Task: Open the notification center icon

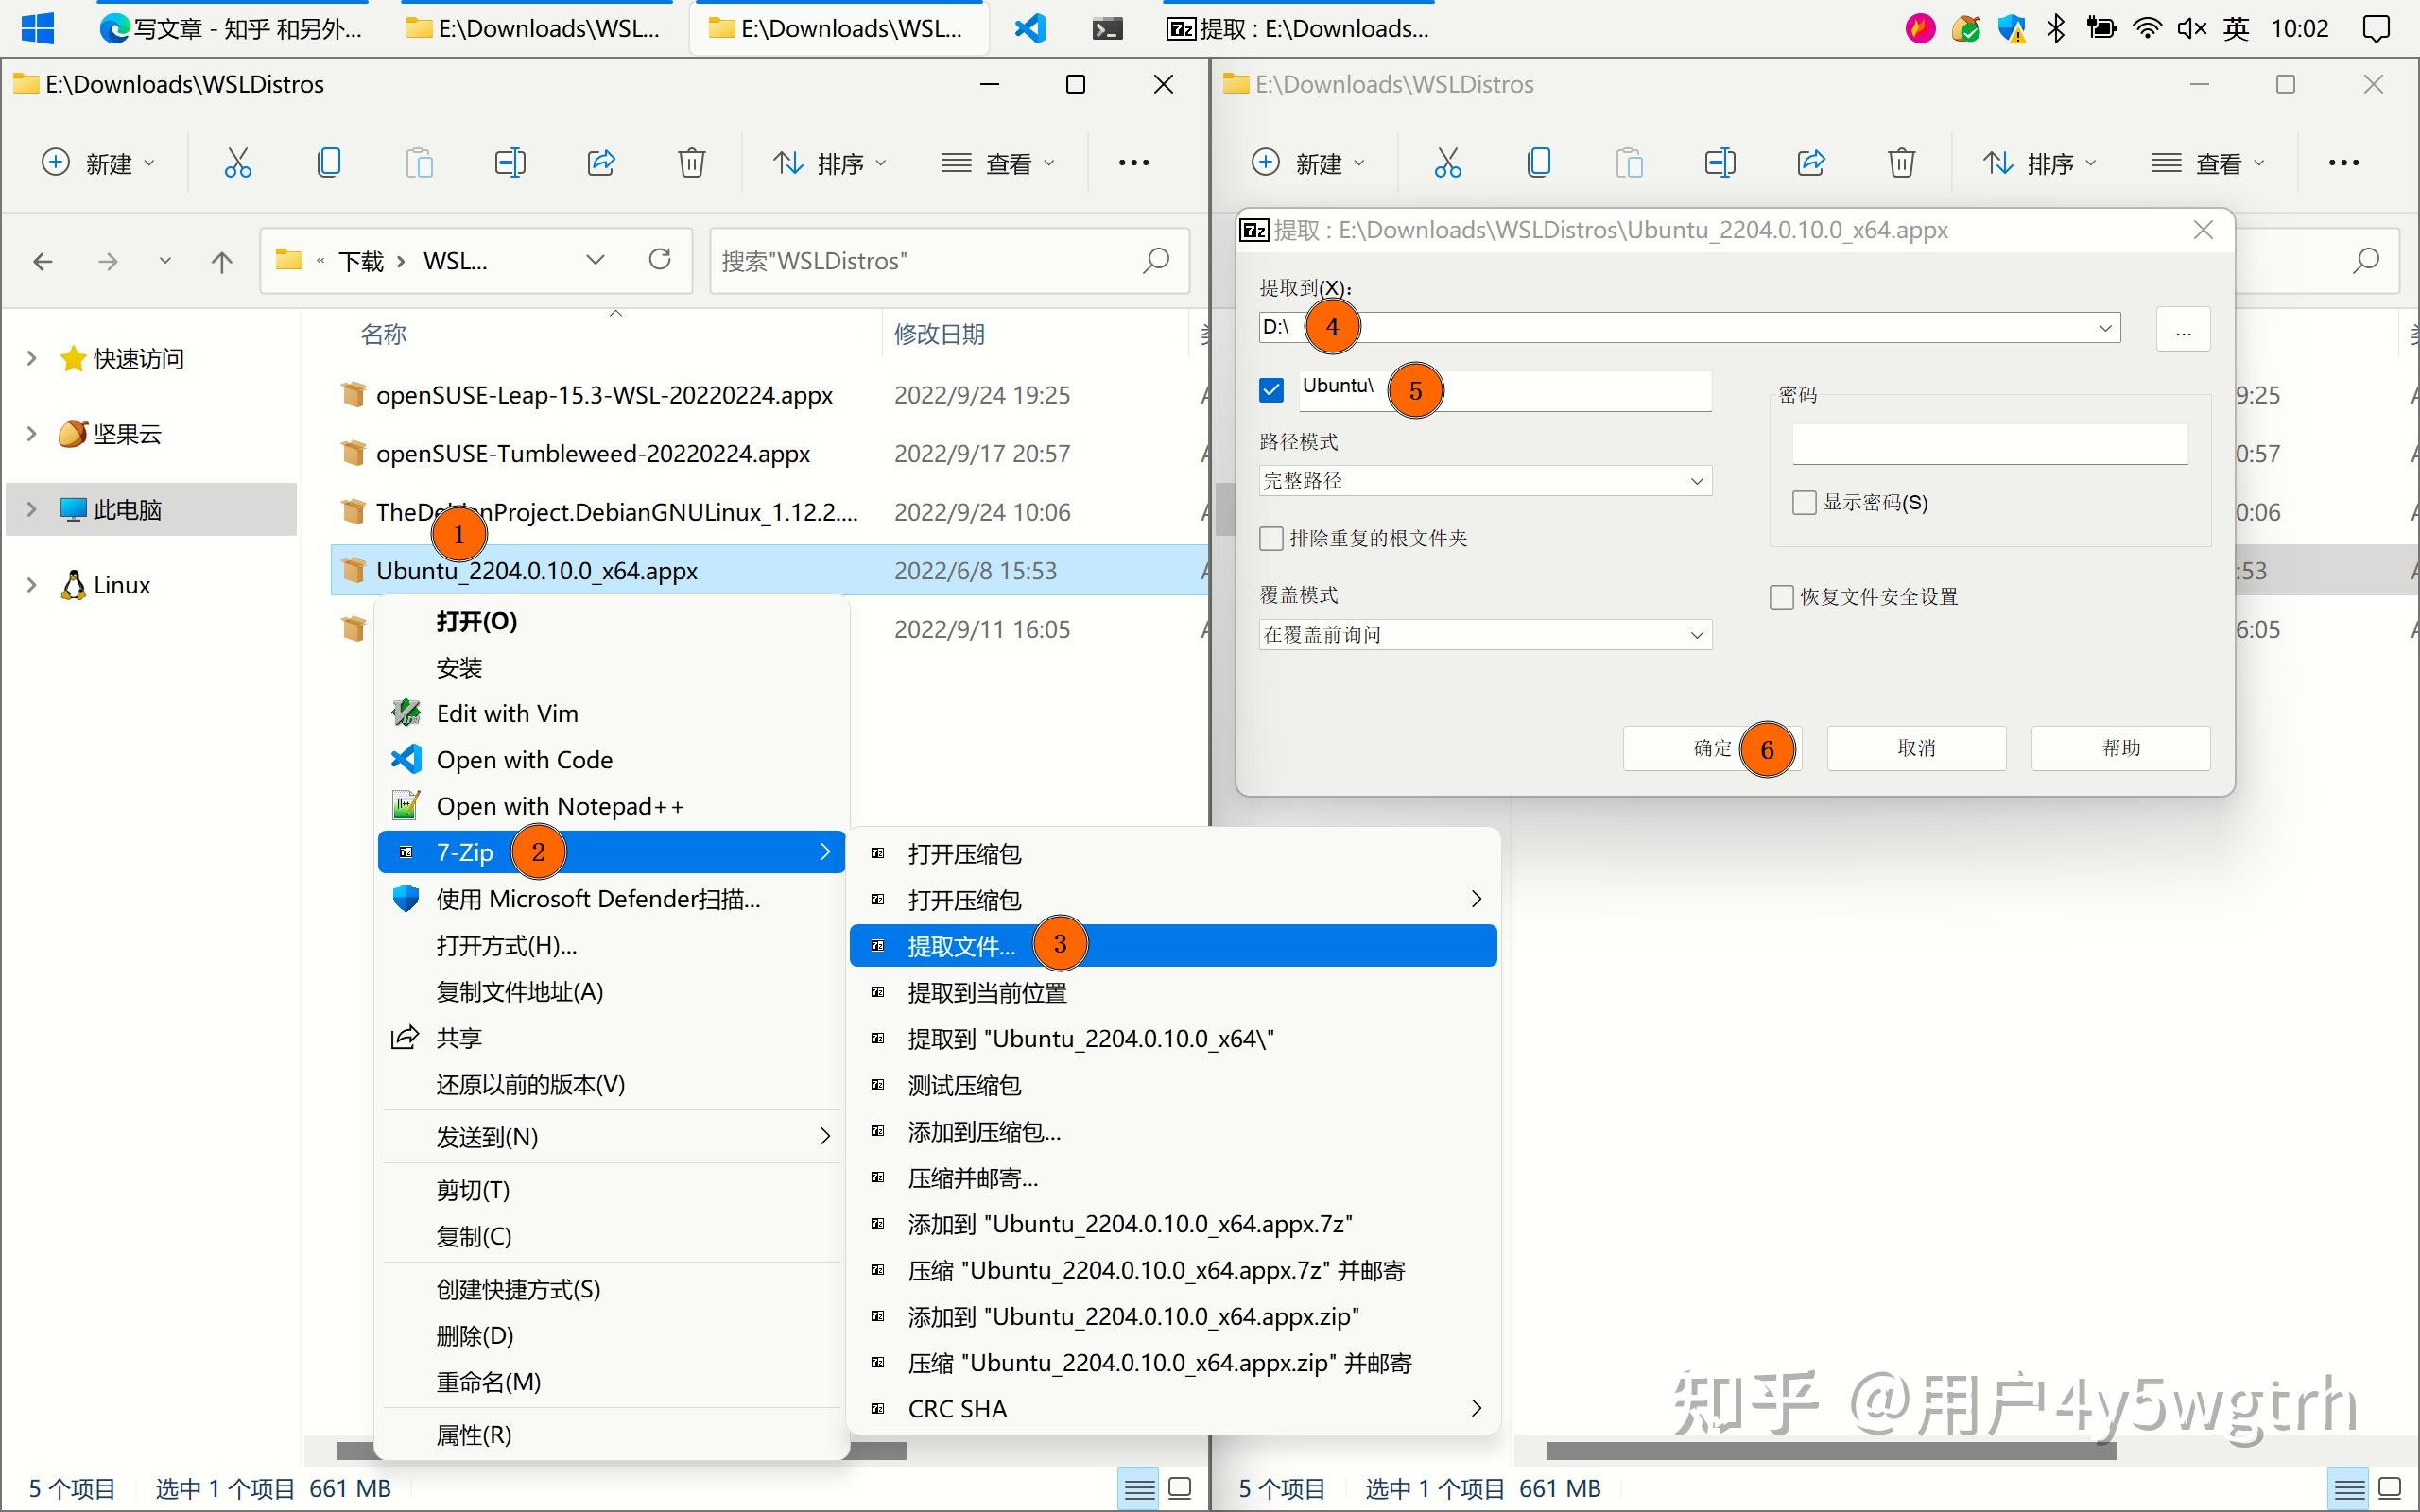Action: pyautogui.click(x=2376, y=28)
